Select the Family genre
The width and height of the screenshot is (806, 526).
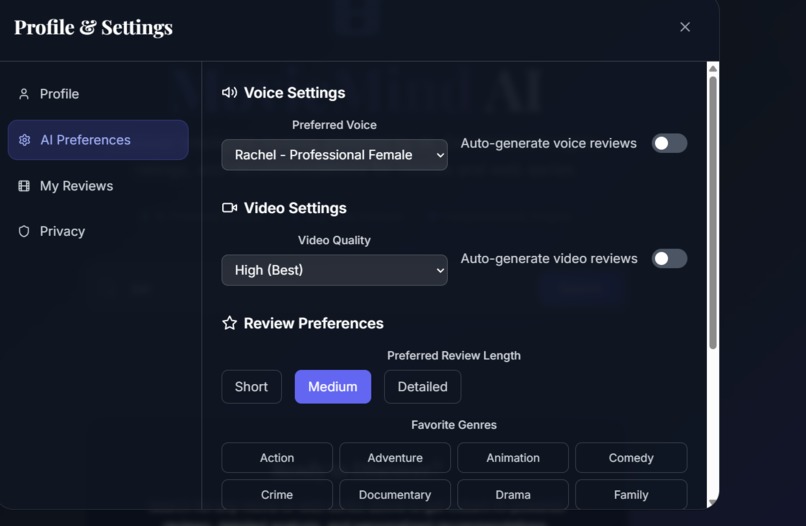[631, 495]
